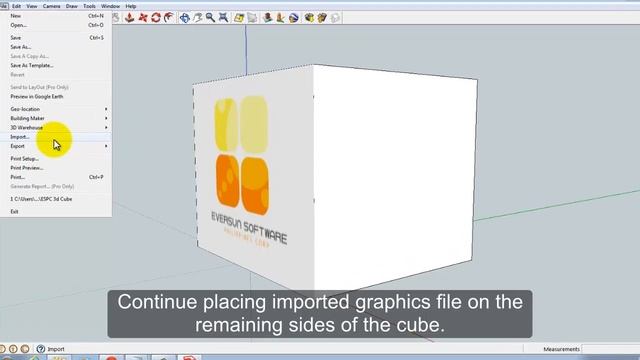Viewport: 640px width, 360px height.
Task: Click the round status icon beside the help icon
Action: (25, 349)
